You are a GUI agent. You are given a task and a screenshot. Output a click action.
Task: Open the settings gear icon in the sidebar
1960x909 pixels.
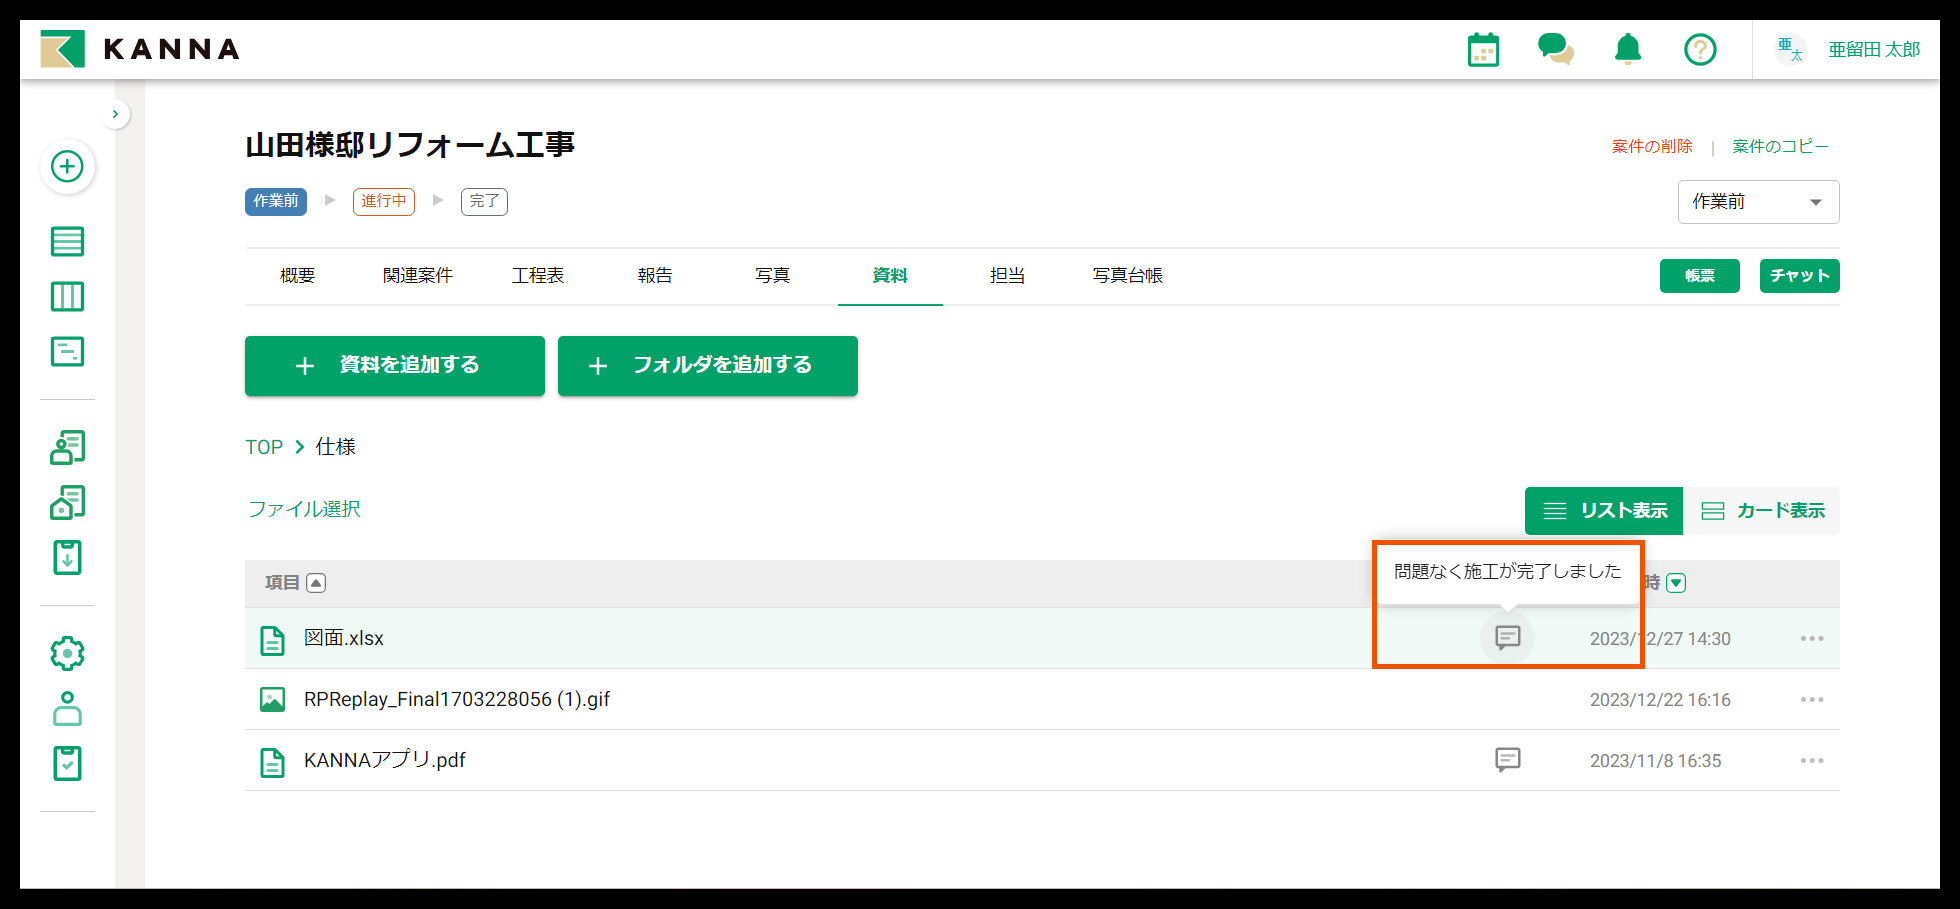click(x=67, y=653)
